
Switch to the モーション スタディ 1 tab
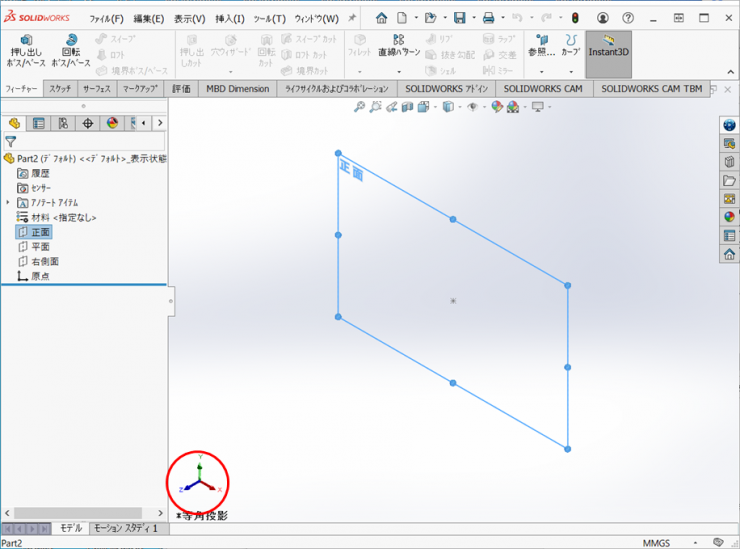(x=125, y=528)
